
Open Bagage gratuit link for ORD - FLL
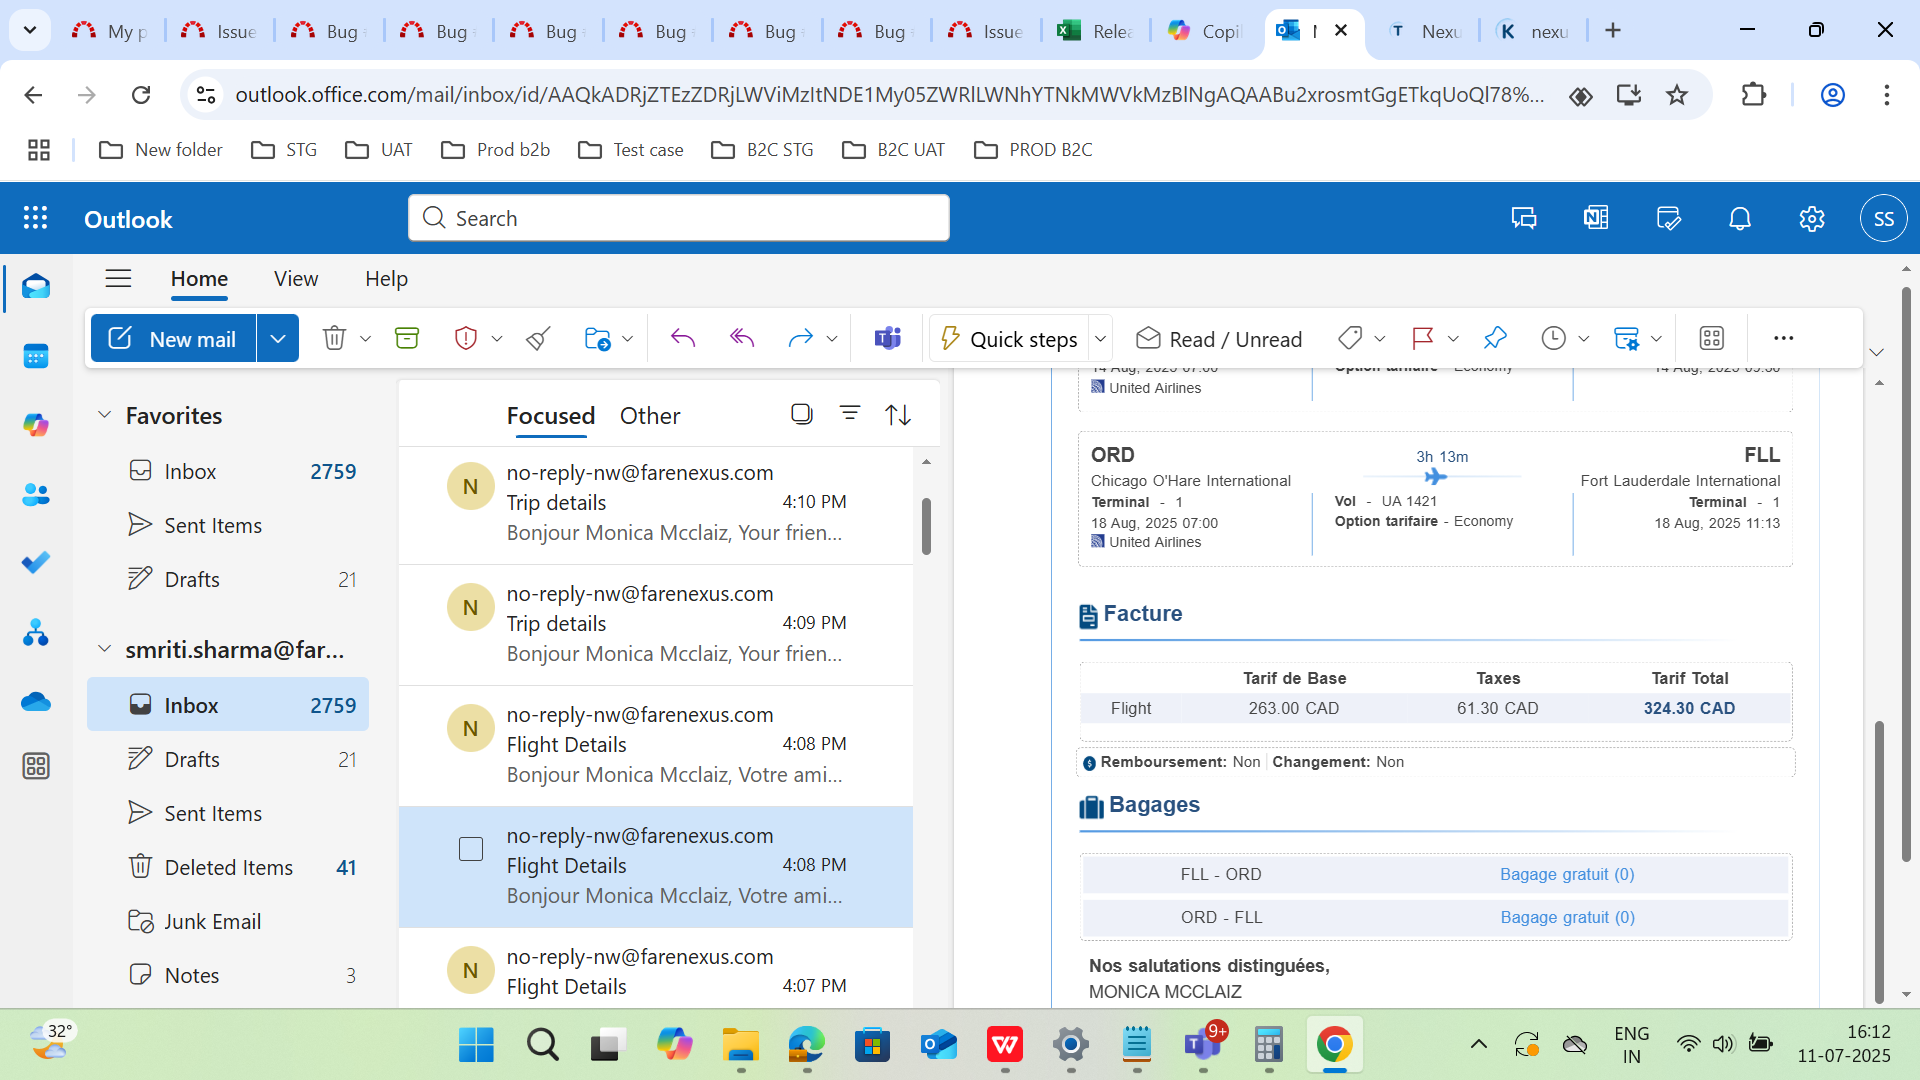coord(1567,917)
